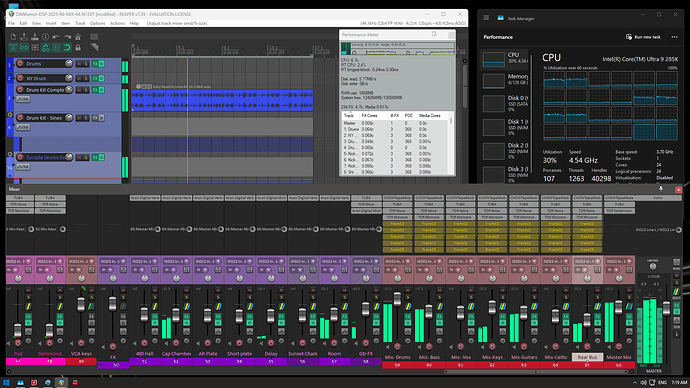Mute the Drum Kit - Sines track
This screenshot has height=388, width=690.
click(79, 118)
